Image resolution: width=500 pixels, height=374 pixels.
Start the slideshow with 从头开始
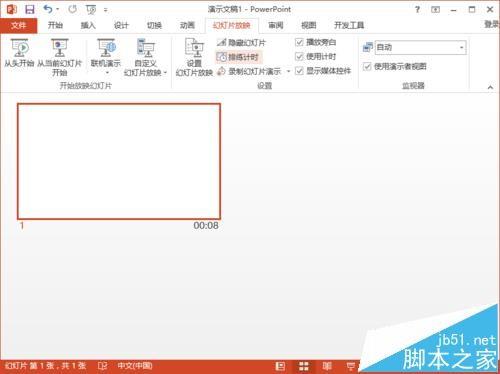click(19, 54)
